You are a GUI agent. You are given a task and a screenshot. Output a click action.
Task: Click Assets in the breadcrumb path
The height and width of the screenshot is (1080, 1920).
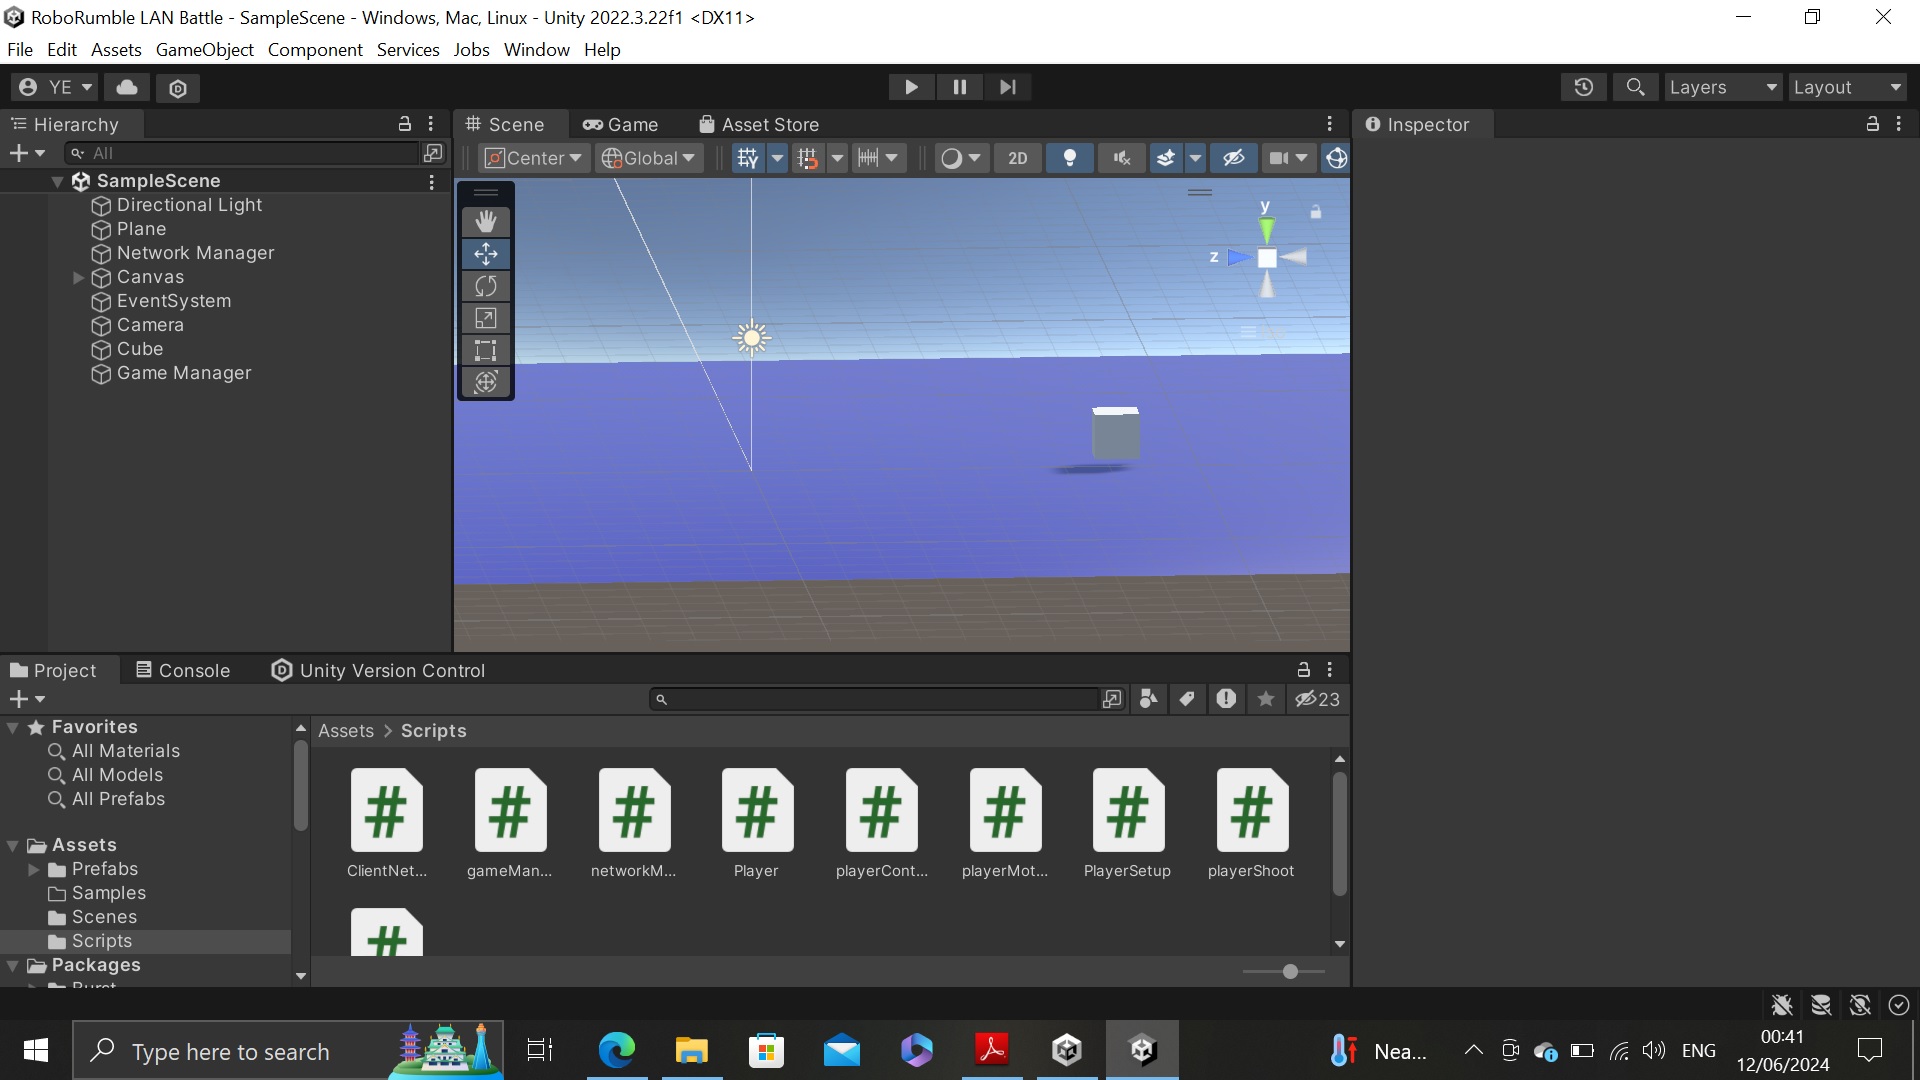(x=346, y=731)
